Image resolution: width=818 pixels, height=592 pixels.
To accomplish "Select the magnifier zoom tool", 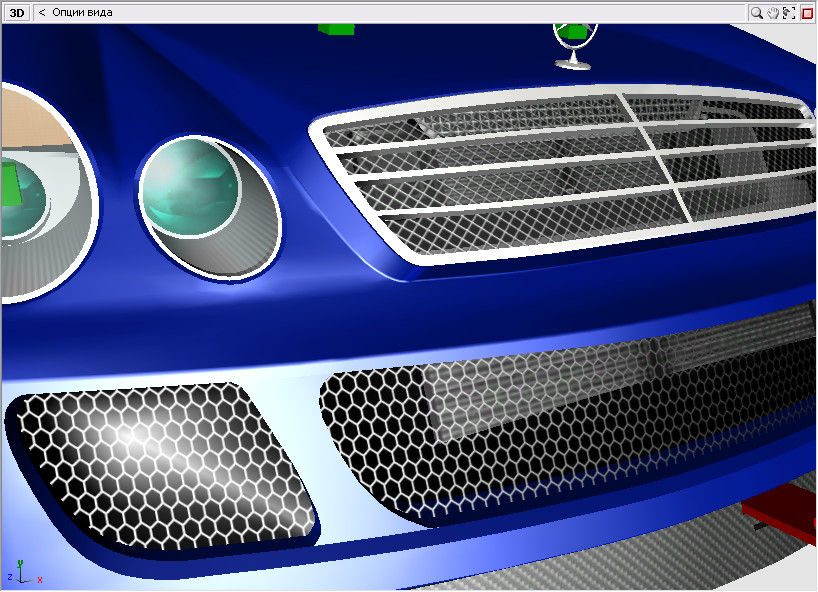I will tap(756, 13).
